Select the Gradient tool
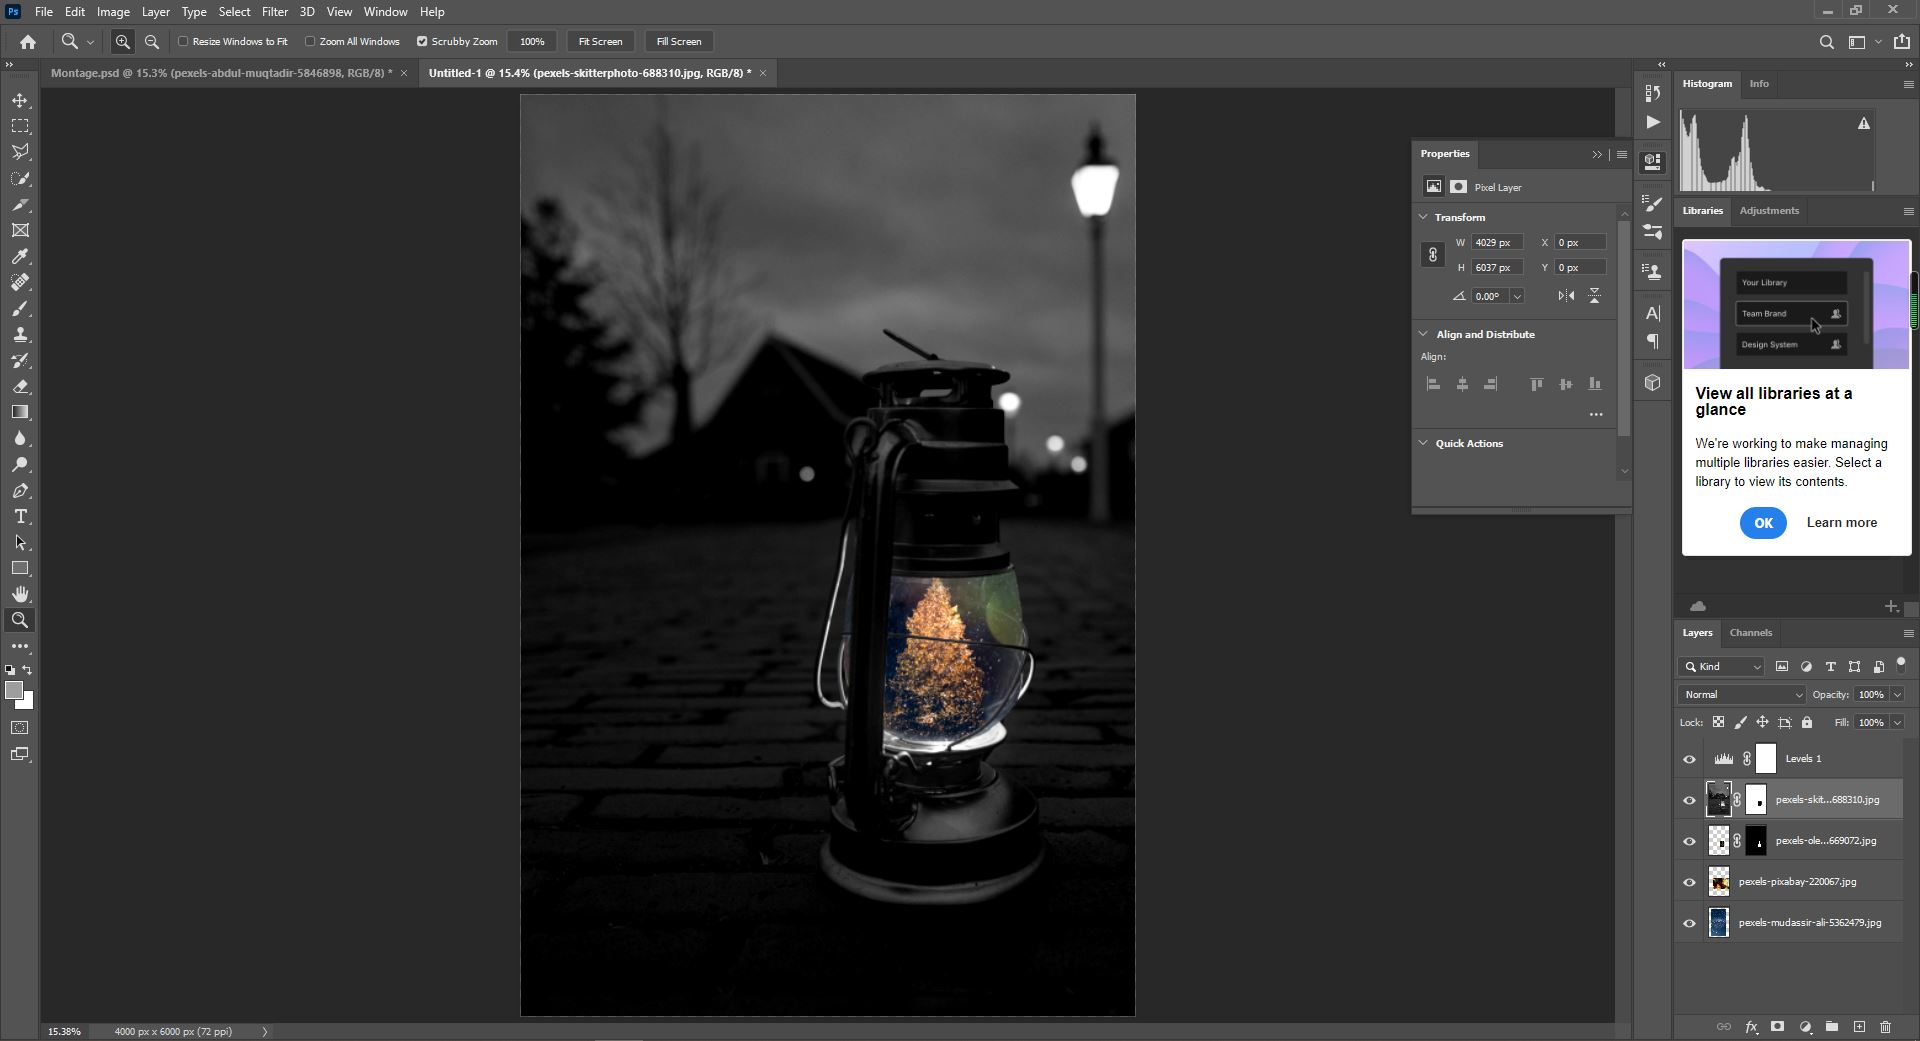Viewport: 1920px width, 1041px height. (x=20, y=412)
